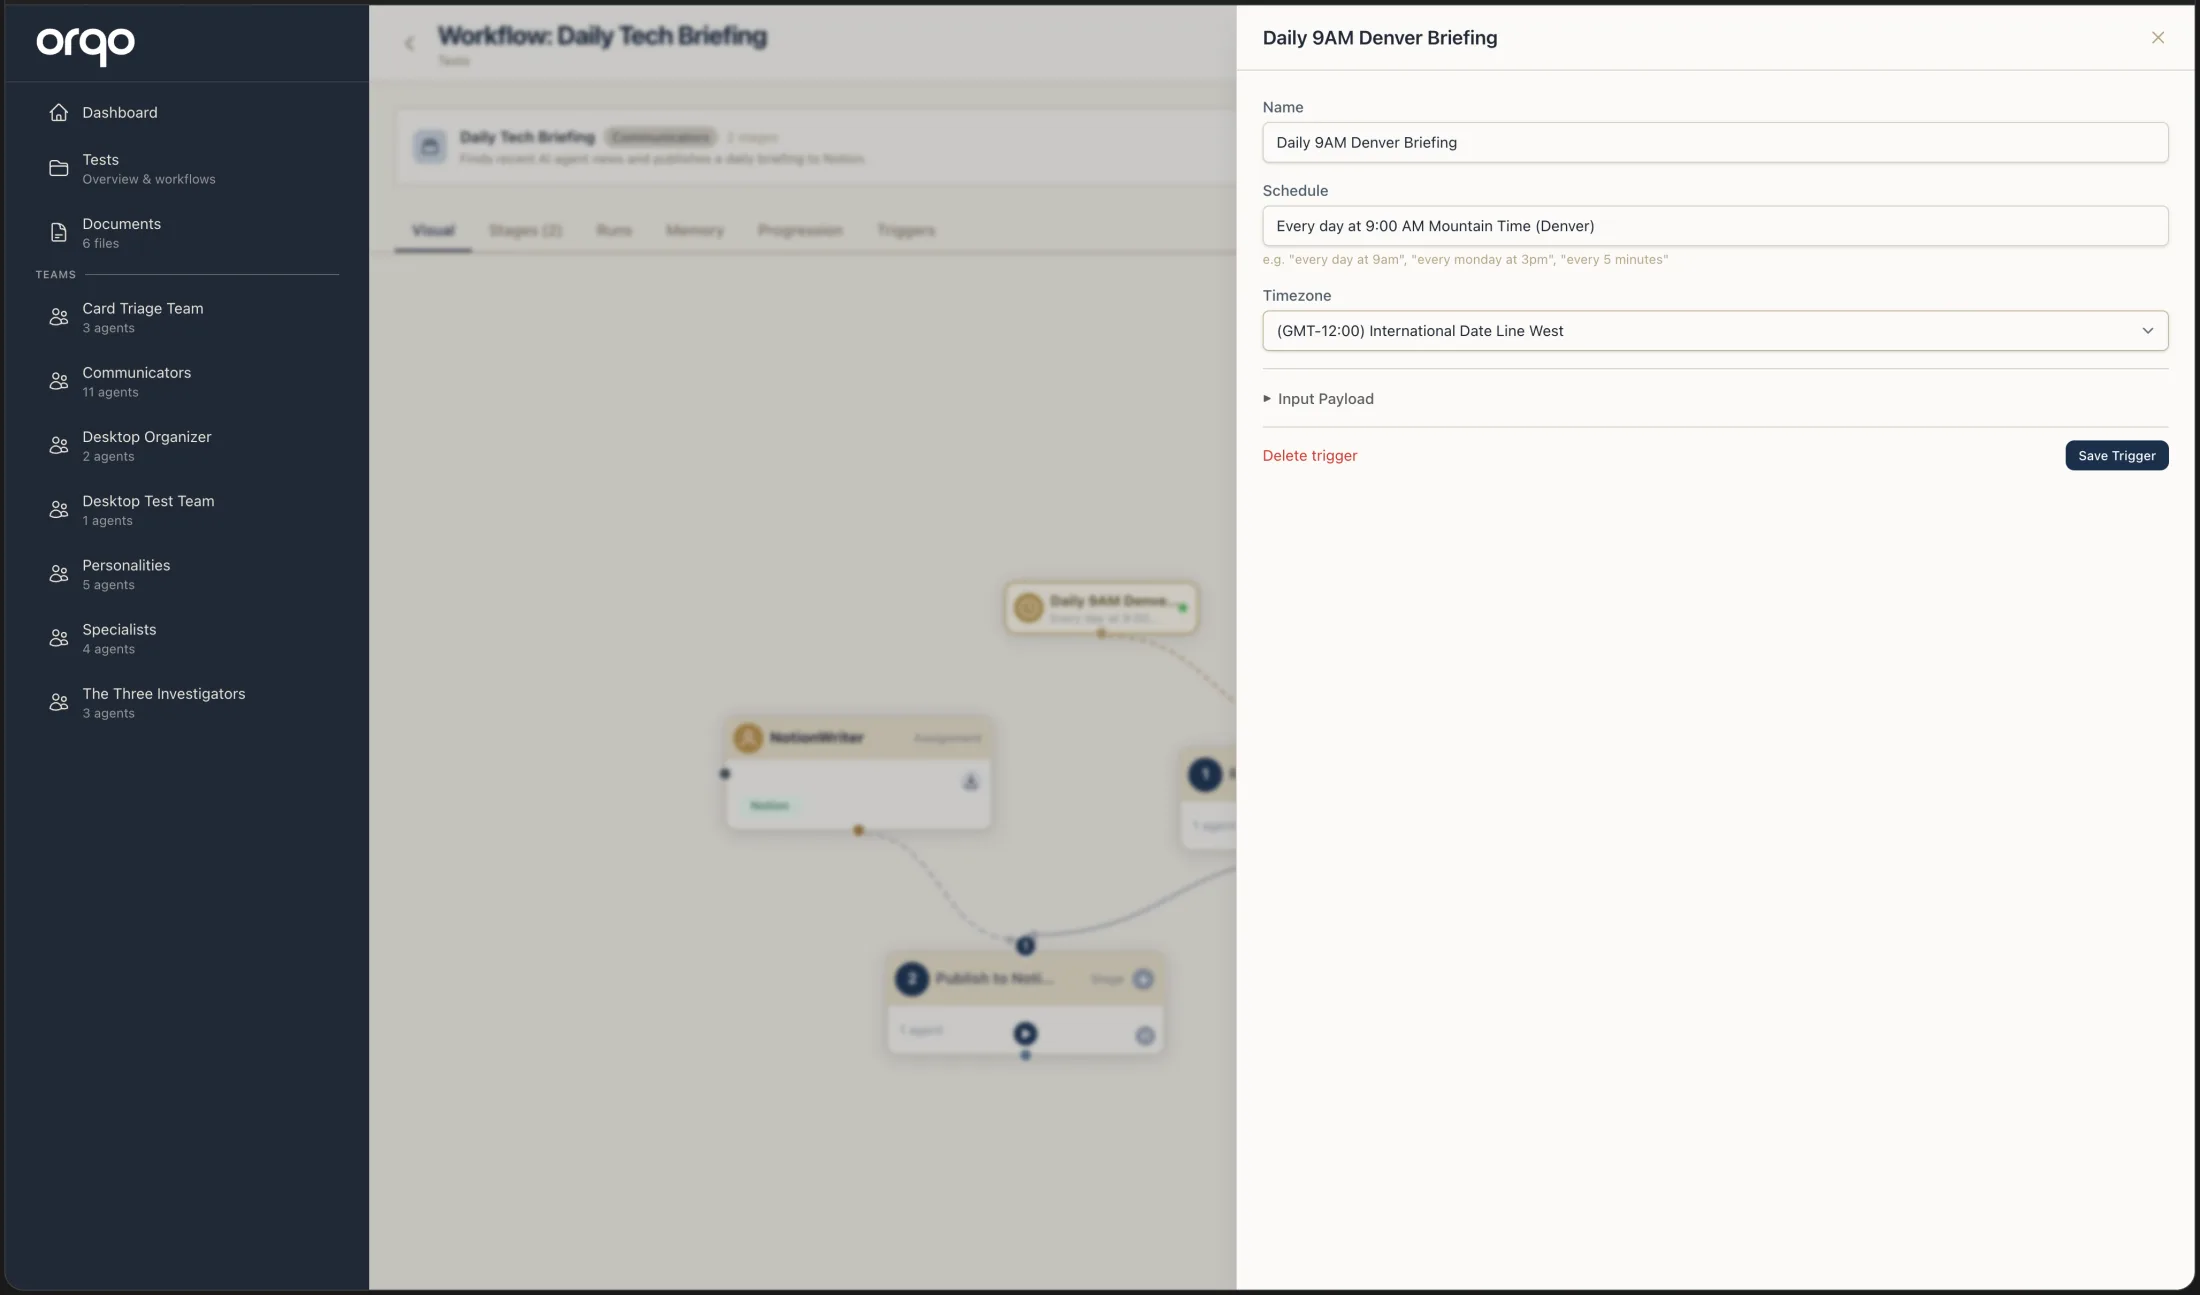Click clock icon on Daily 9AM trigger node
Image resolution: width=2200 pixels, height=1295 pixels.
click(1028, 607)
